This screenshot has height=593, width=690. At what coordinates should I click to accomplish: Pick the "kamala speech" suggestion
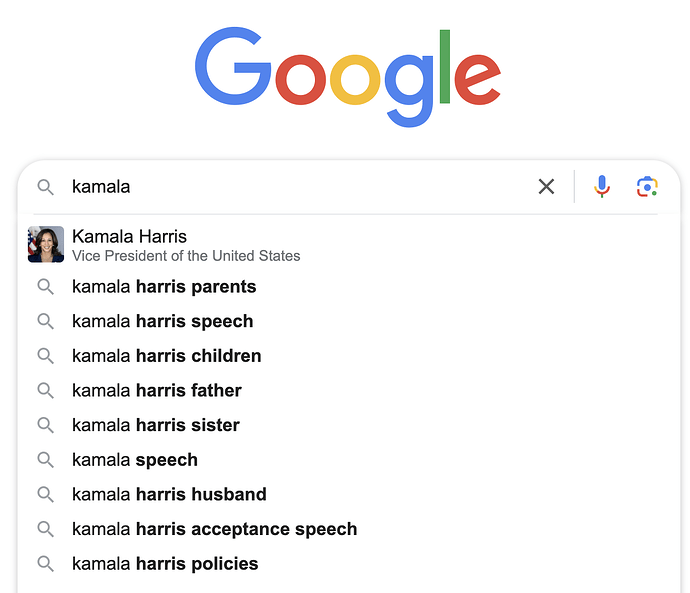coord(349,460)
